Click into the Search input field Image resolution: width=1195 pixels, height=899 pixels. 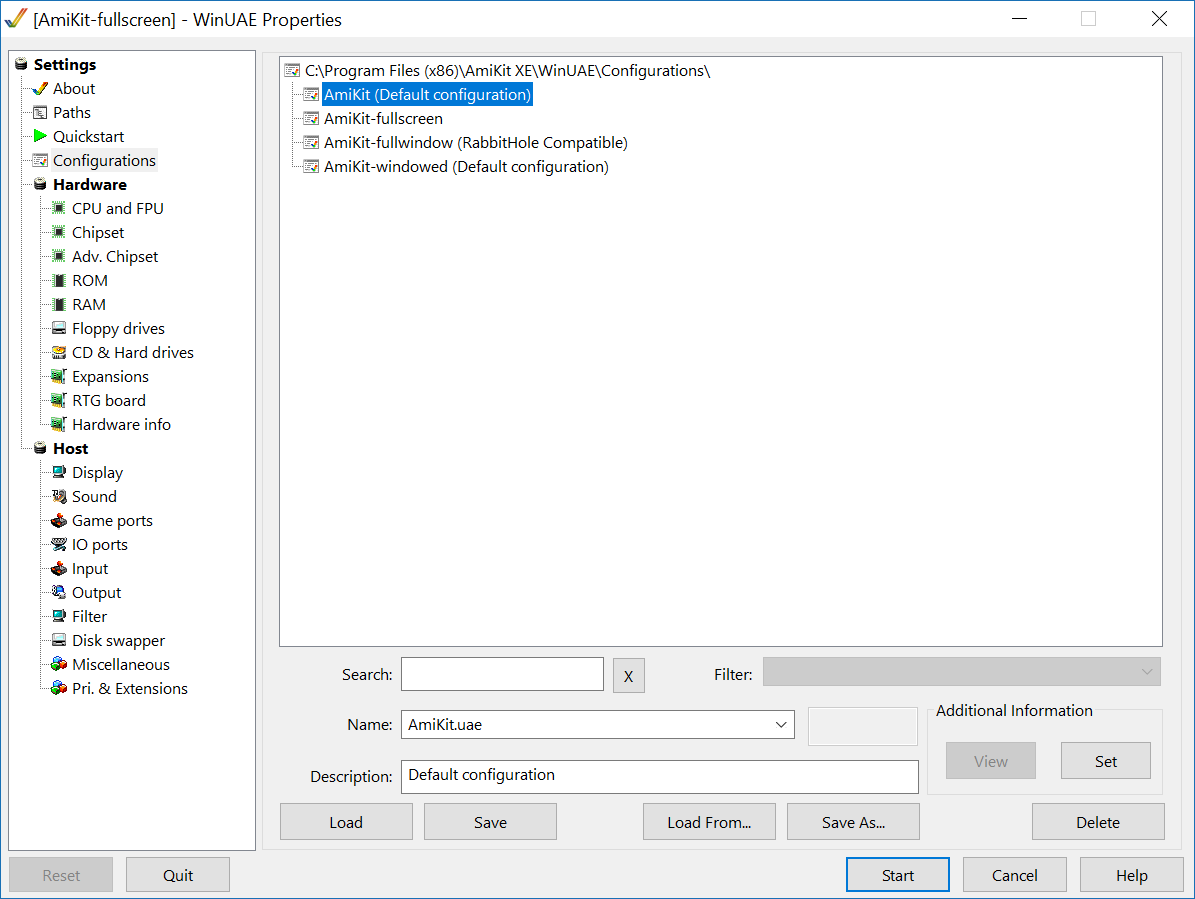[502, 674]
